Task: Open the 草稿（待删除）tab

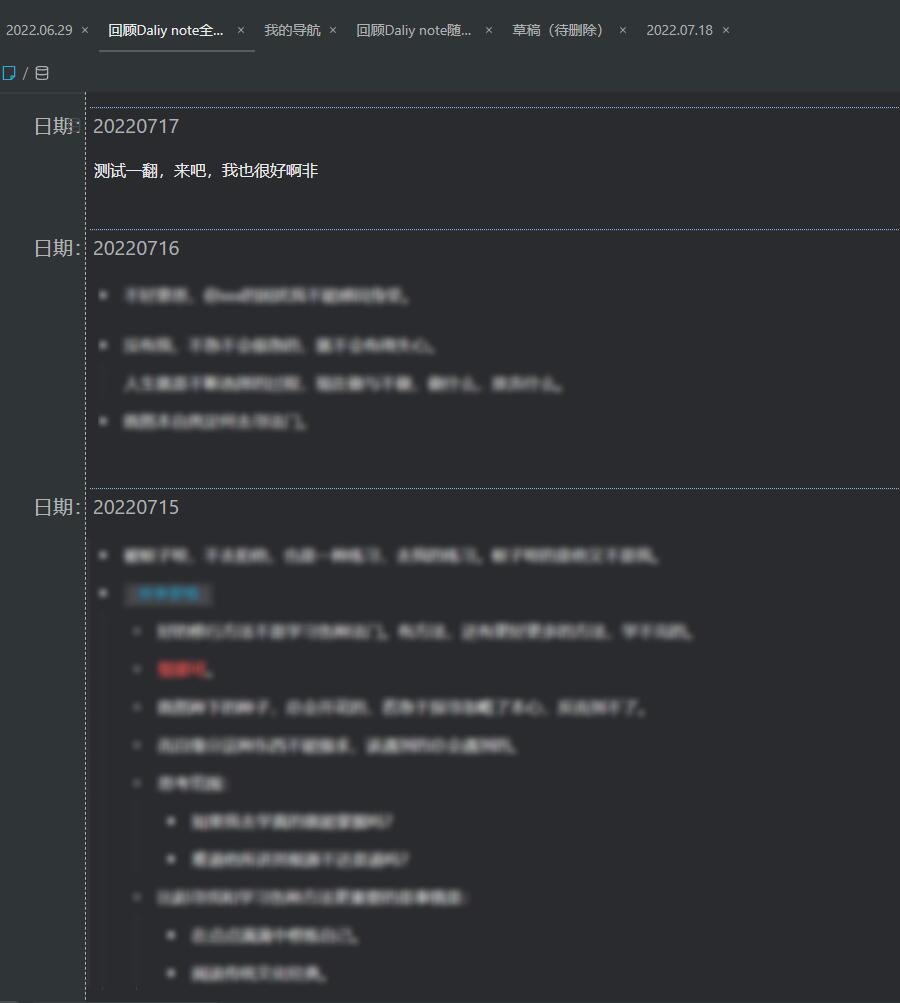Action: pos(557,30)
